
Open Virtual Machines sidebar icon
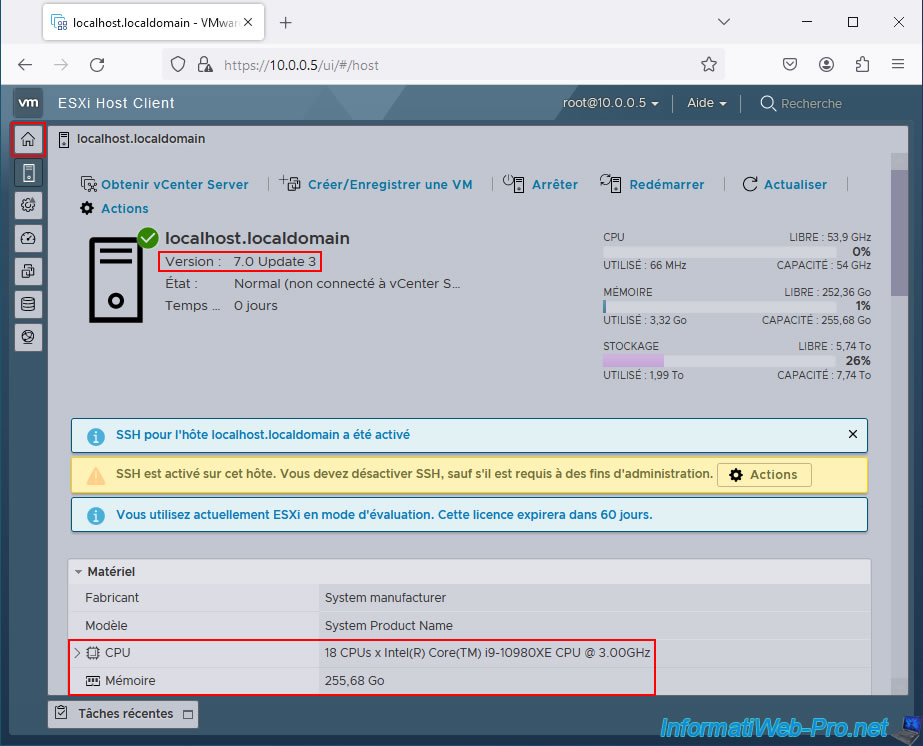coord(28,271)
